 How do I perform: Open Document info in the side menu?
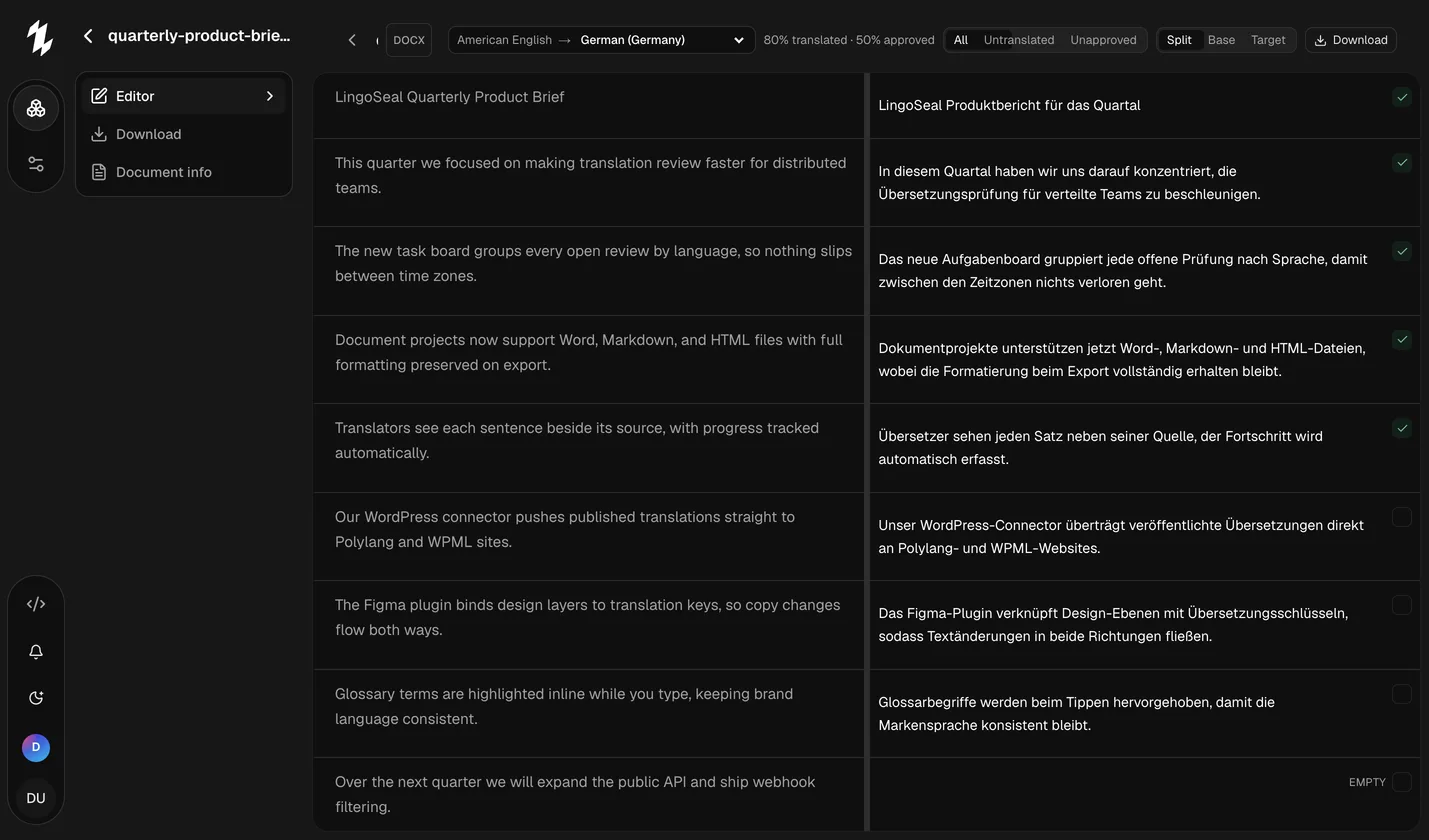click(184, 172)
